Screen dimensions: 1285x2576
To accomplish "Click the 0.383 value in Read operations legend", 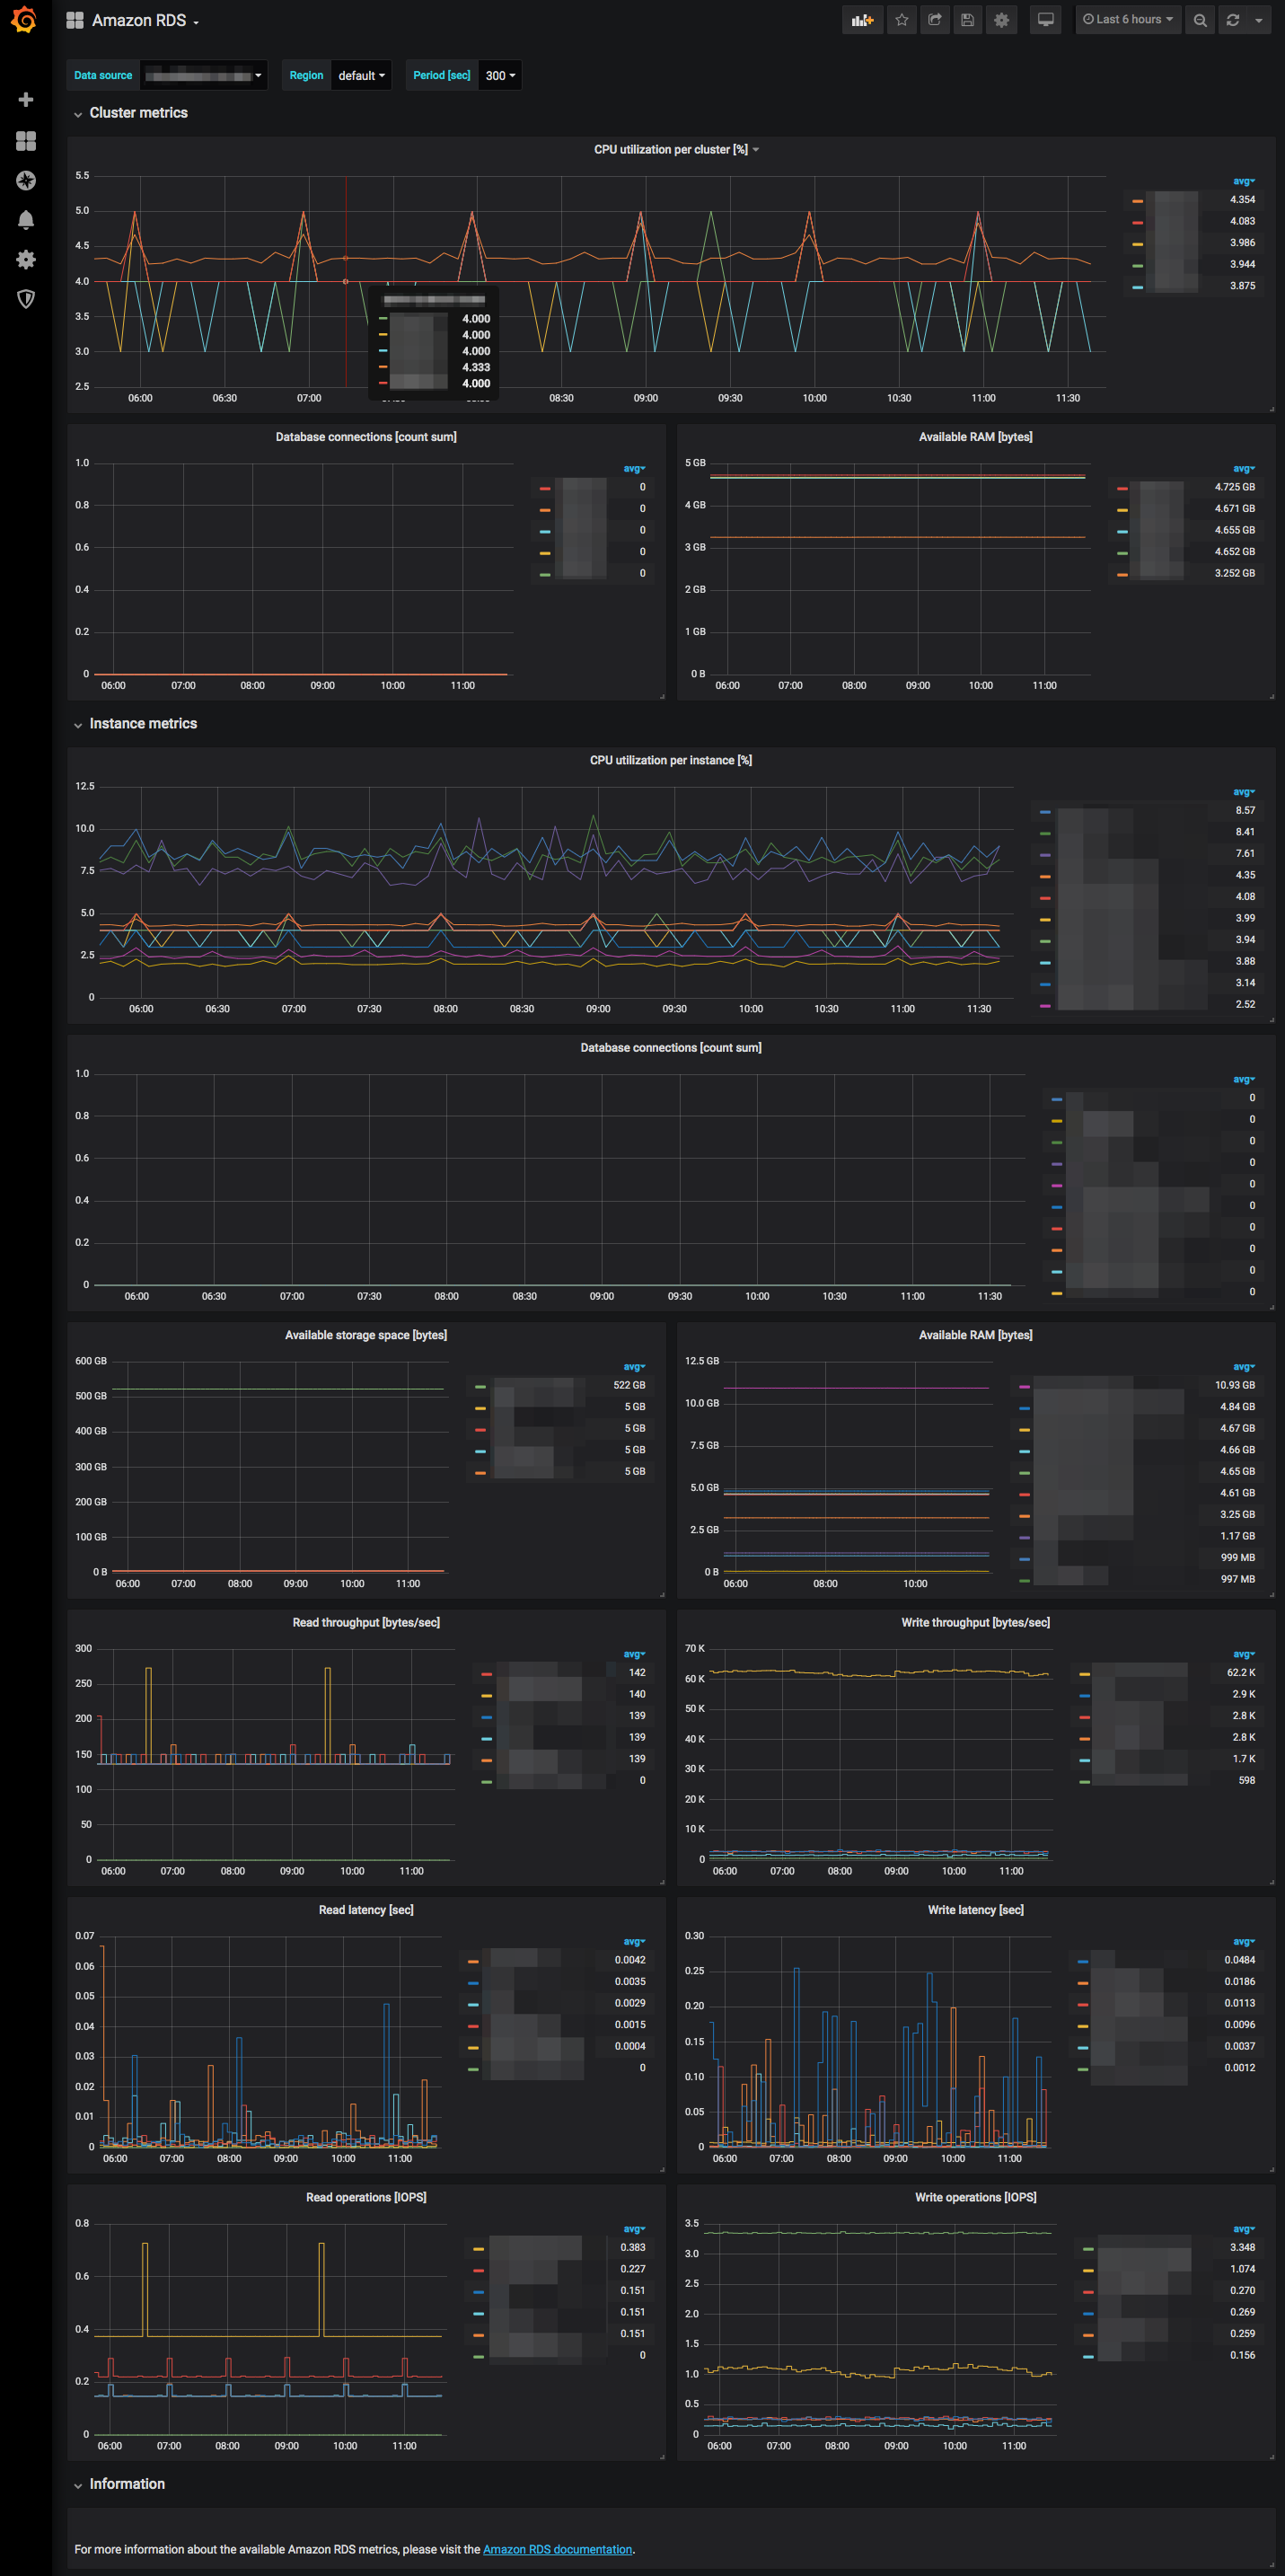I will [x=633, y=2248].
